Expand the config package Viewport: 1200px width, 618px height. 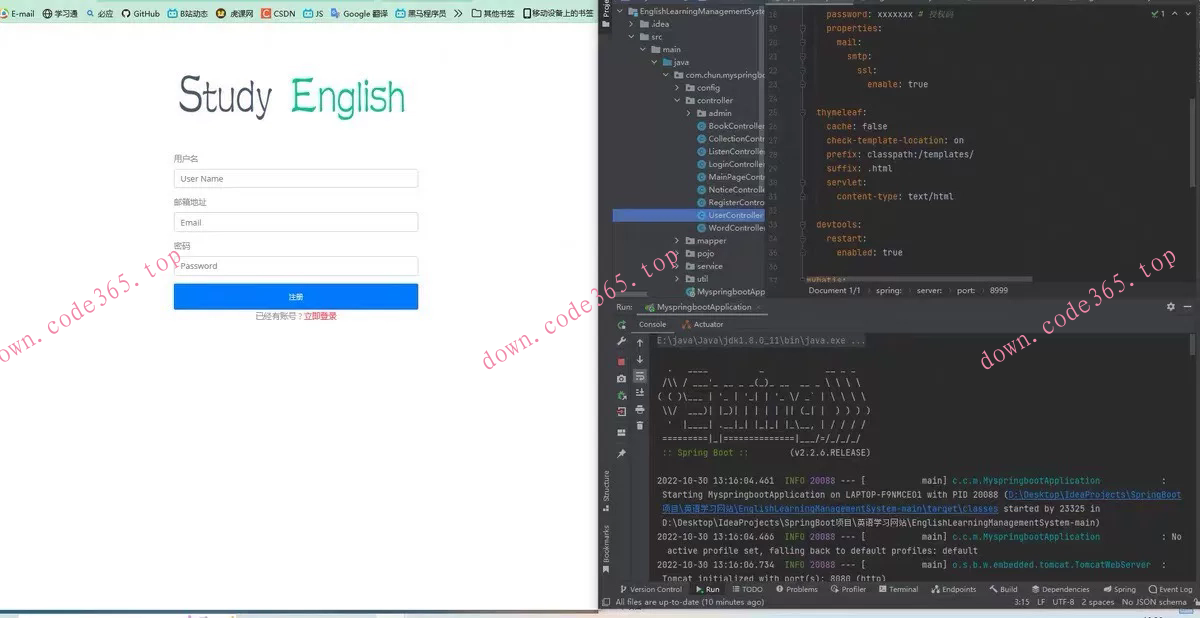pos(677,88)
